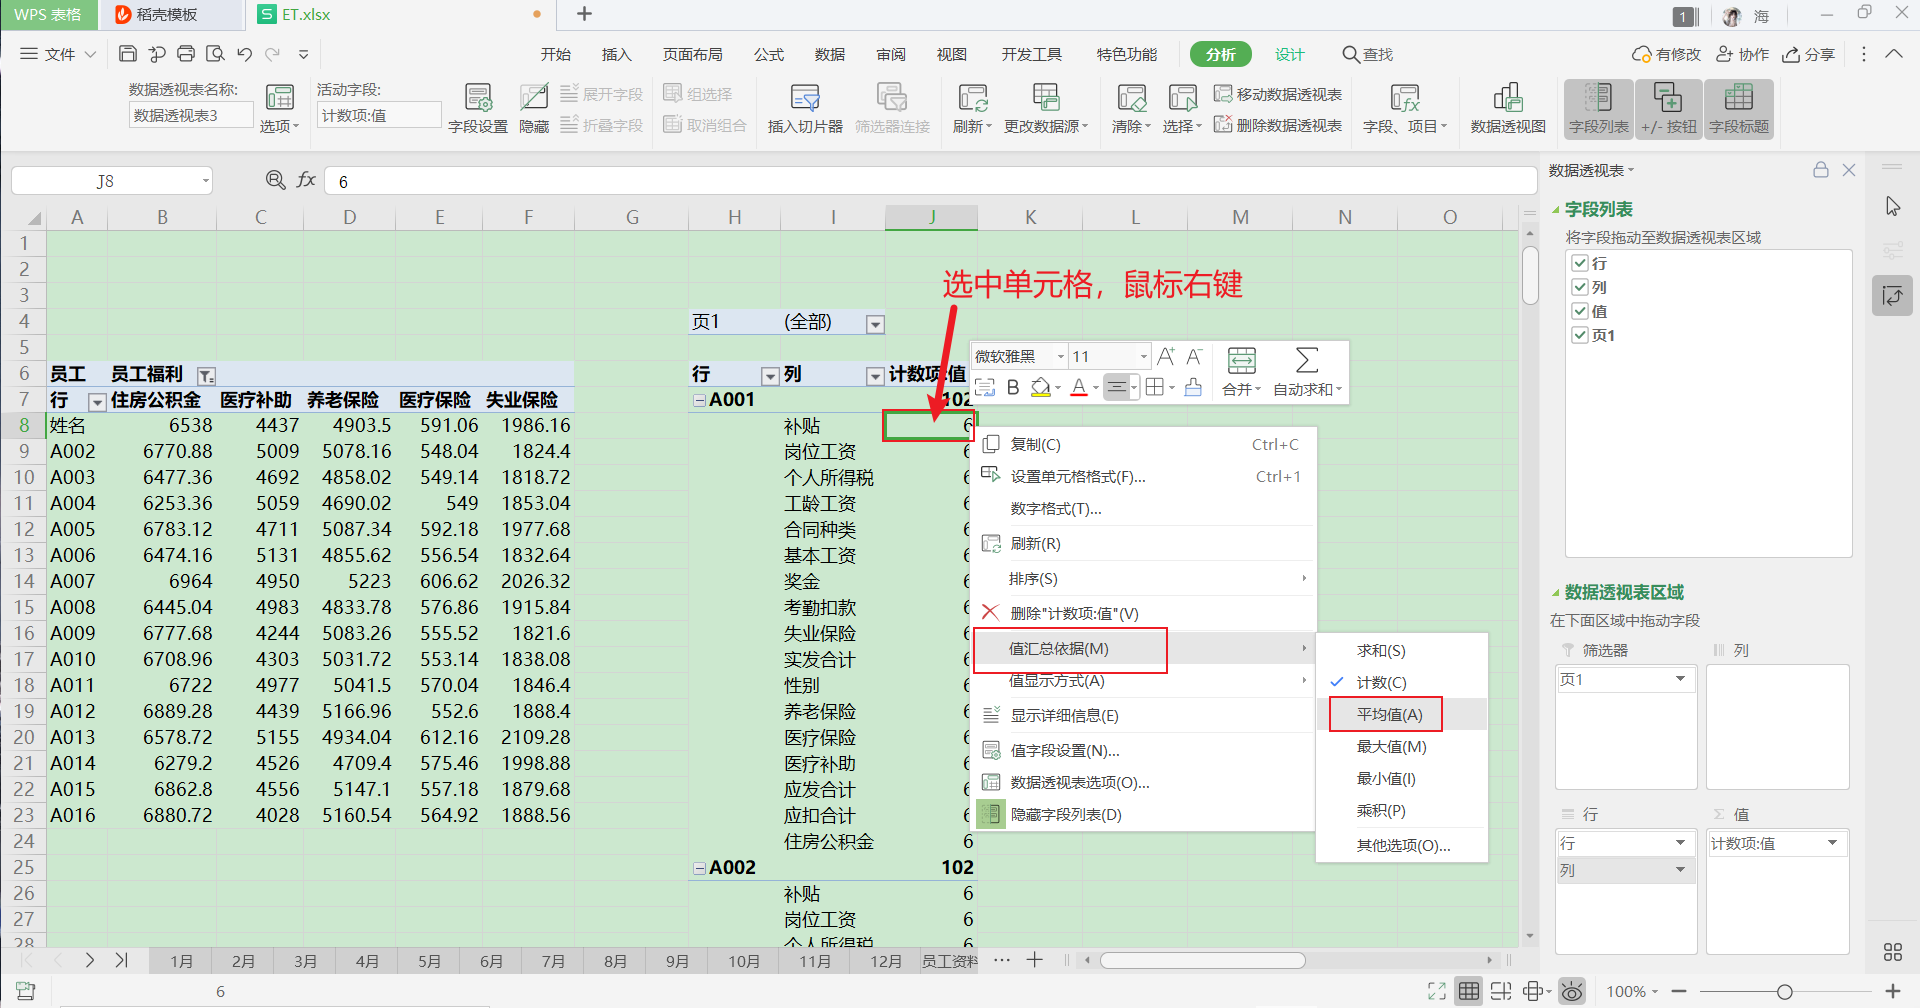Click the eye-protection icon in status bar

pyautogui.click(x=1572, y=991)
